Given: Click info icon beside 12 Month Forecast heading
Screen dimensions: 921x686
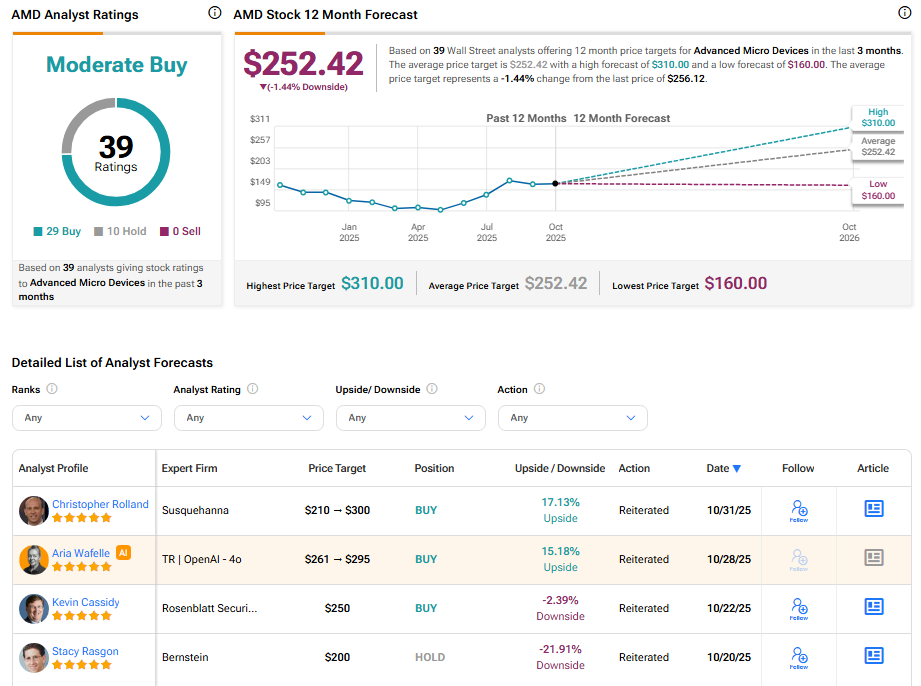Looking at the screenshot, I should pos(905,13).
